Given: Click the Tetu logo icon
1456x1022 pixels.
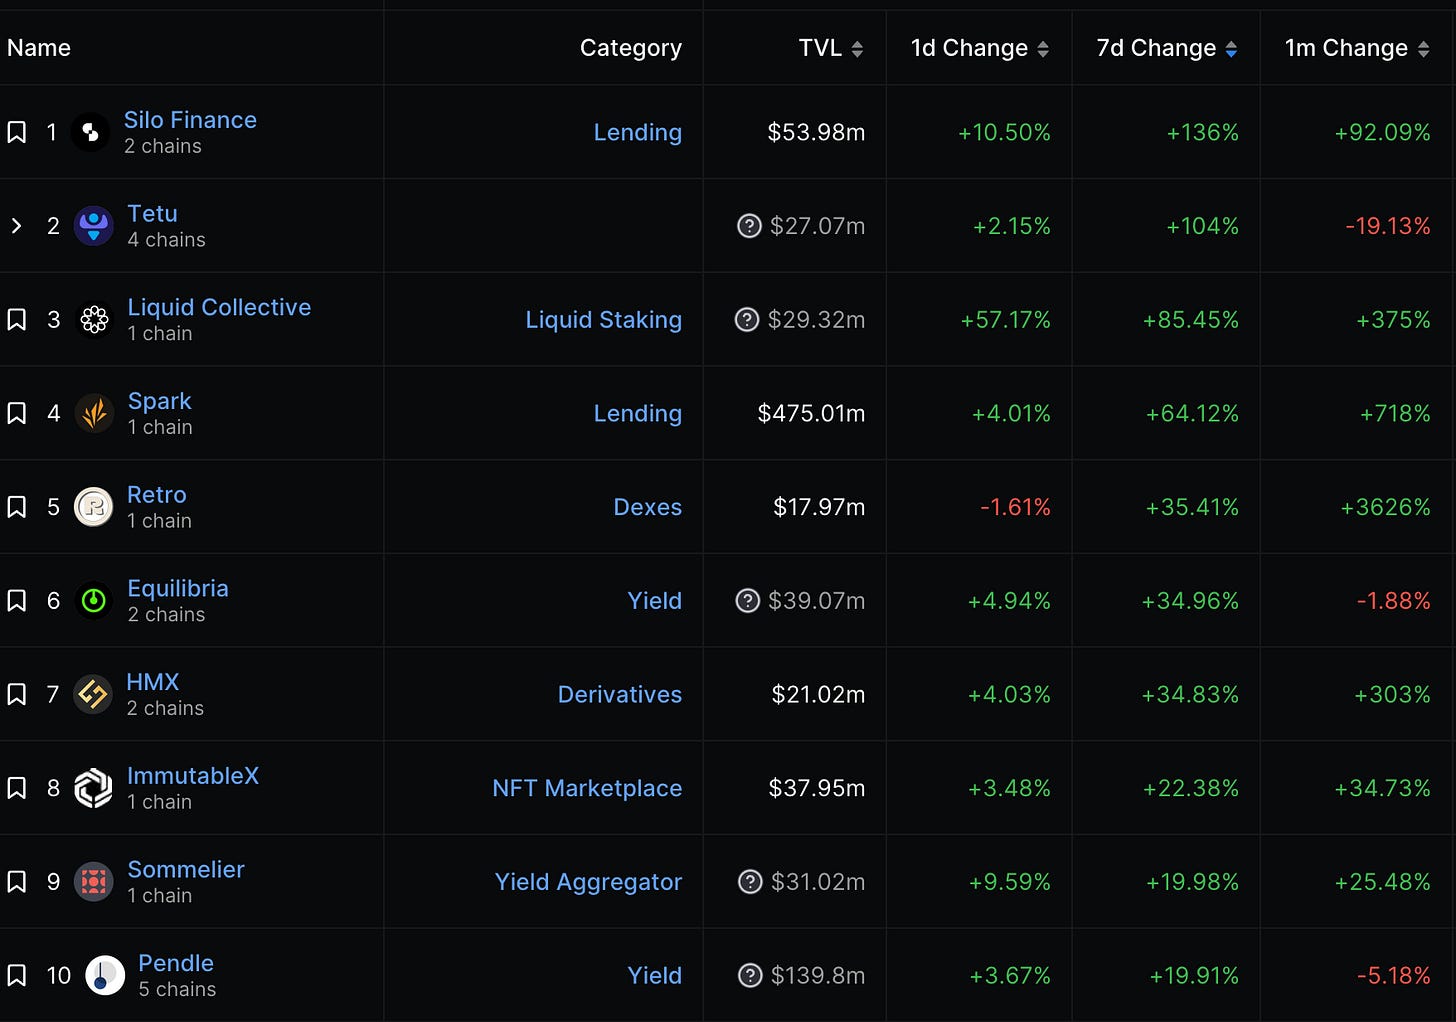Looking at the screenshot, I should pyautogui.click(x=94, y=226).
